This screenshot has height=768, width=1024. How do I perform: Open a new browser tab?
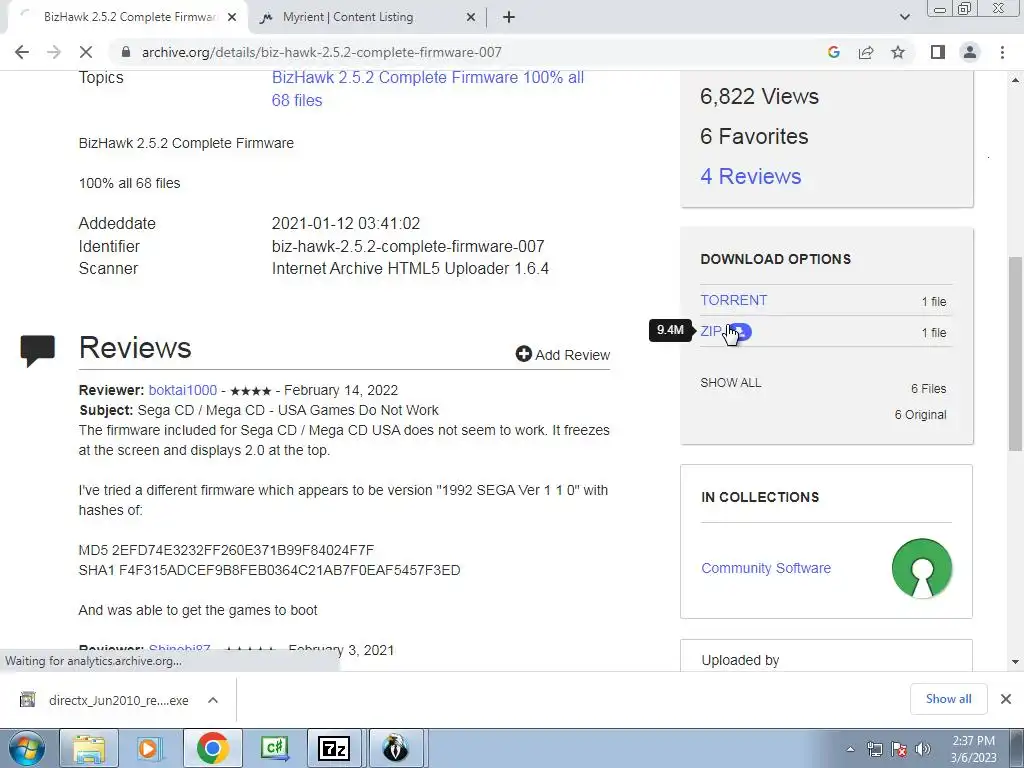point(509,18)
